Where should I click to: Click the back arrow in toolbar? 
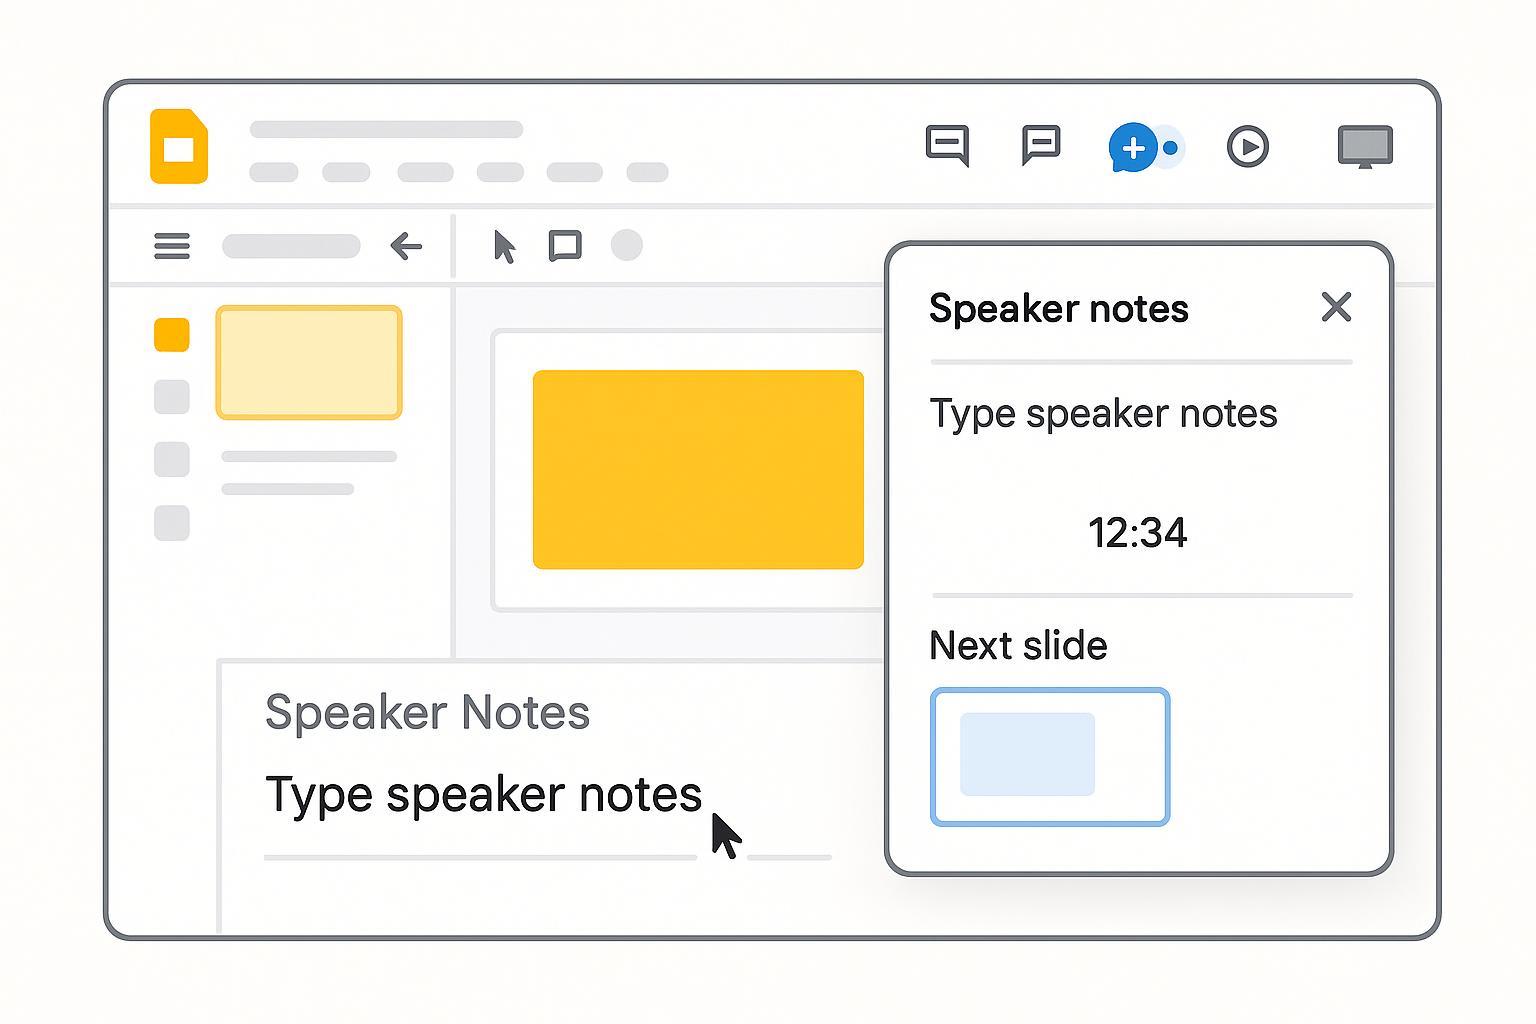pyautogui.click(x=406, y=246)
